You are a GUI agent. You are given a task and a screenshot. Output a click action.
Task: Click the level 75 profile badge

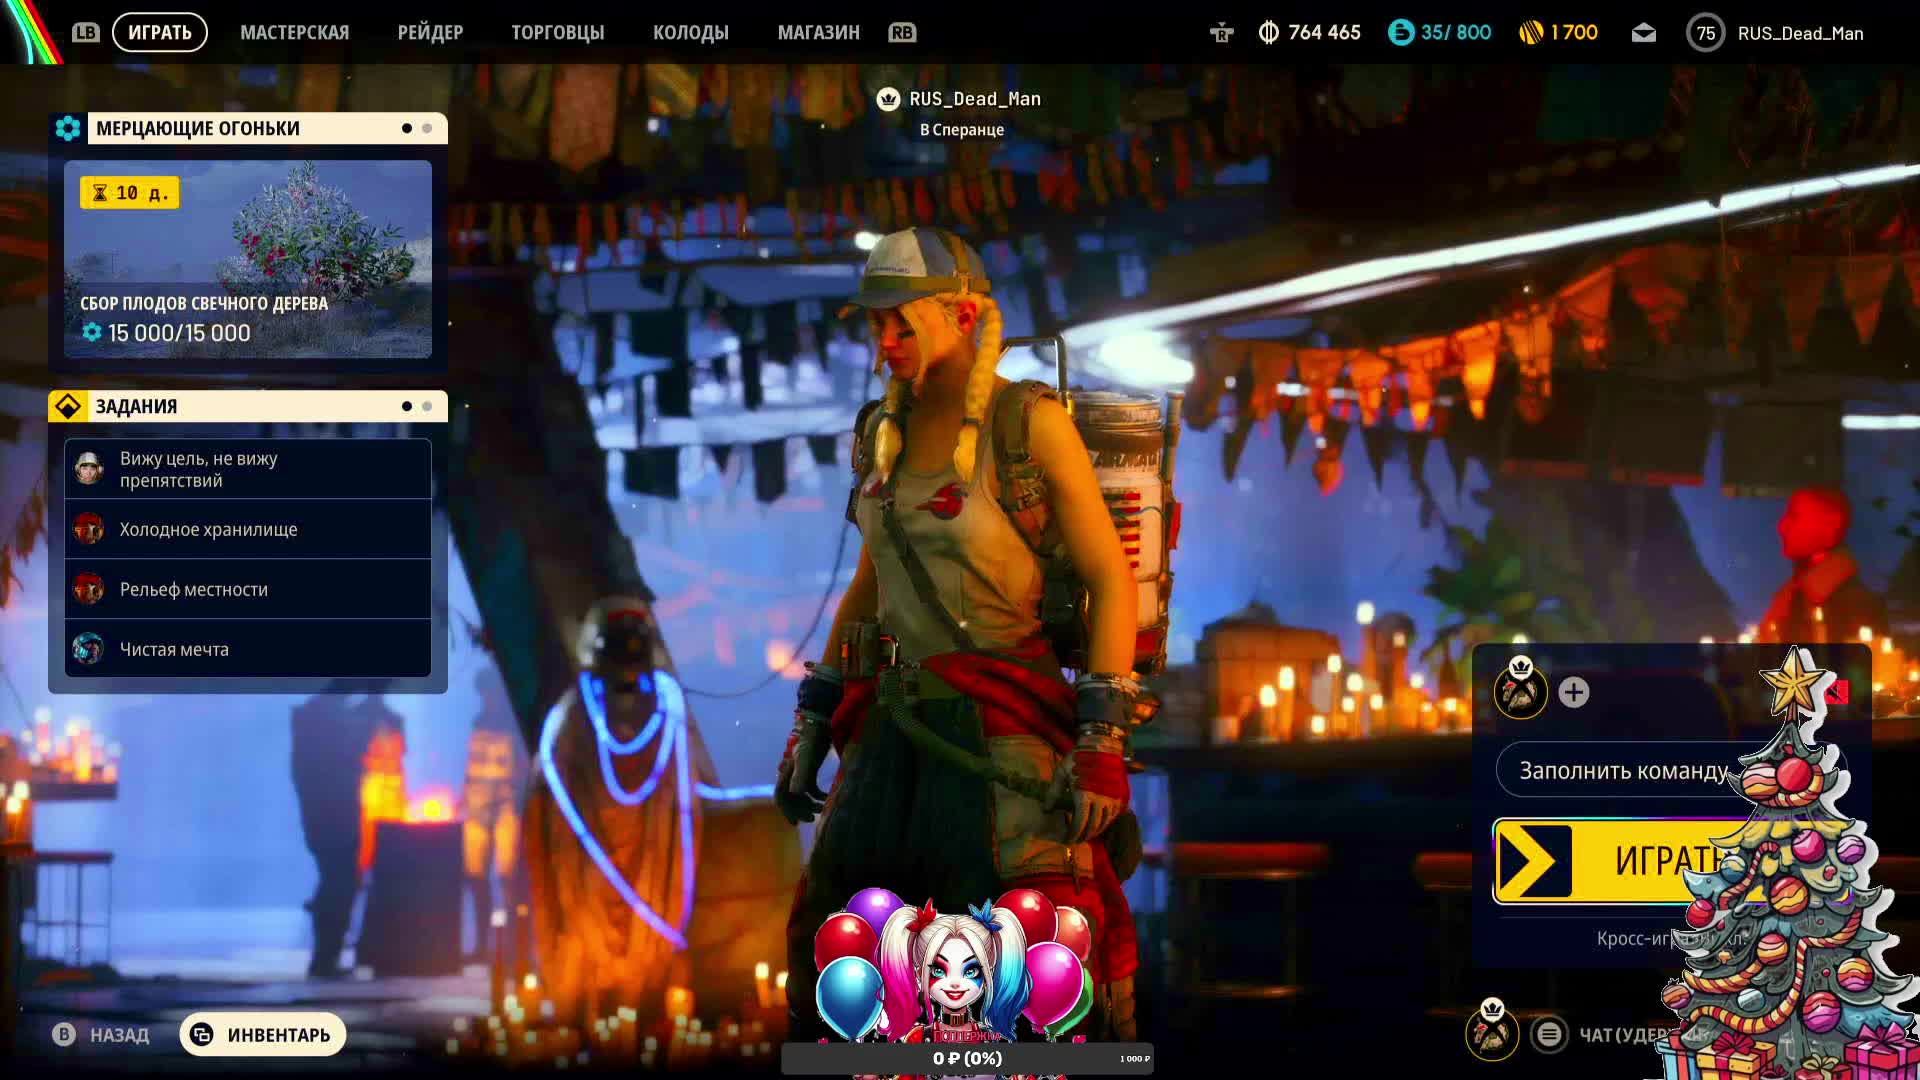click(1706, 33)
